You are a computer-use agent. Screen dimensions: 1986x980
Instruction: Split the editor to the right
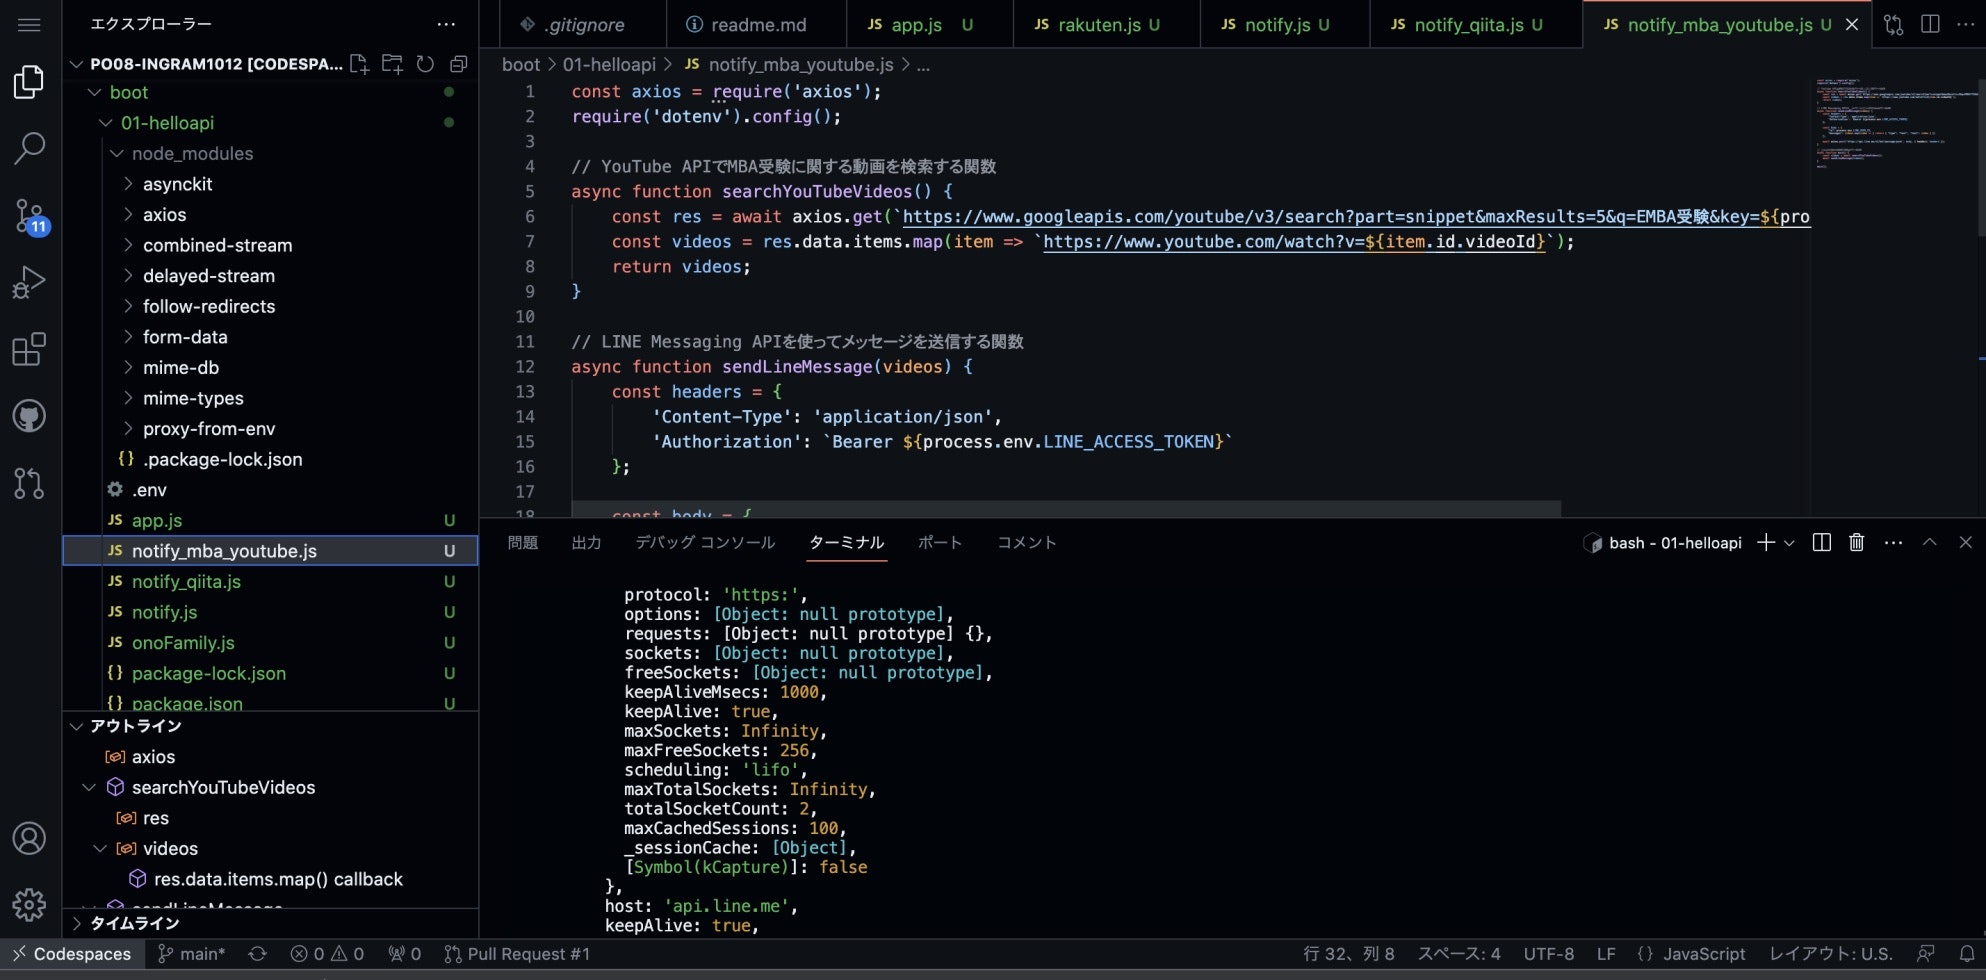(x=1930, y=24)
